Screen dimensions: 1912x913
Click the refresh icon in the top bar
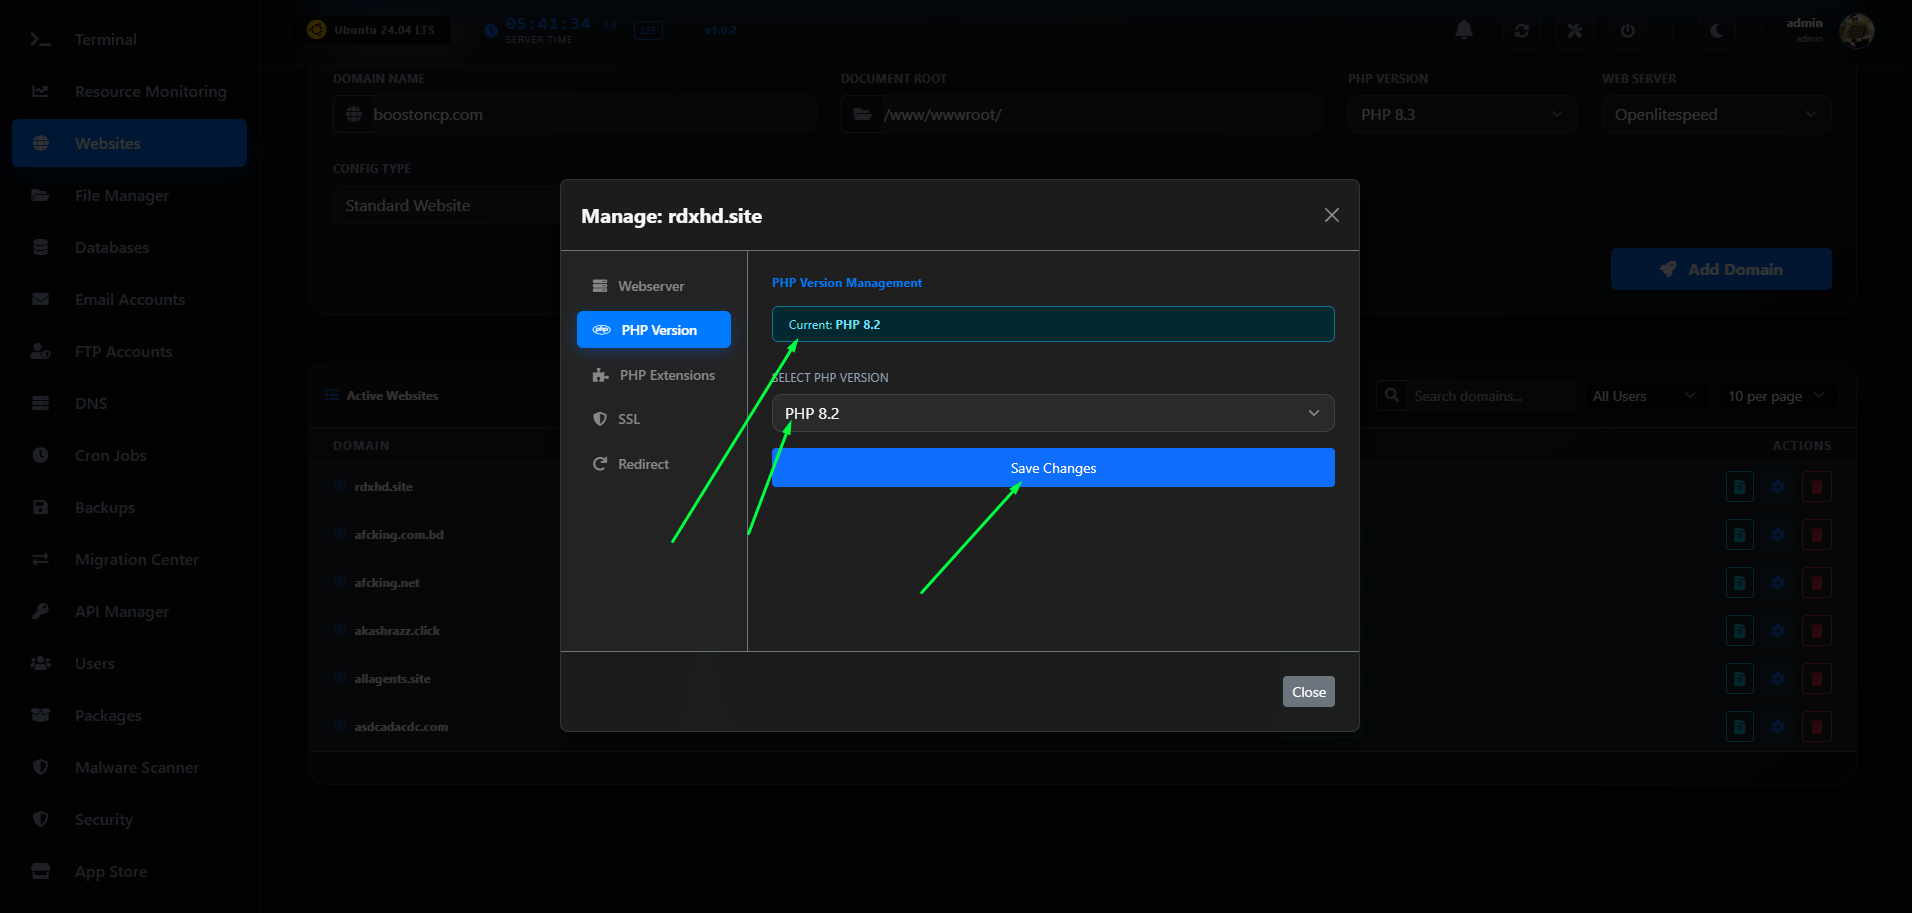coord(1521,30)
